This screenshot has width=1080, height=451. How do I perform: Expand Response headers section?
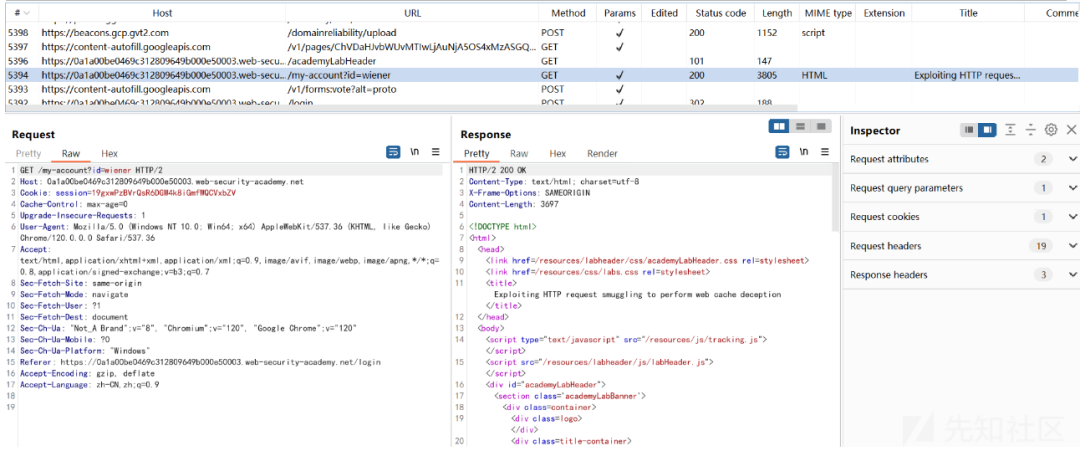[x=961, y=275]
